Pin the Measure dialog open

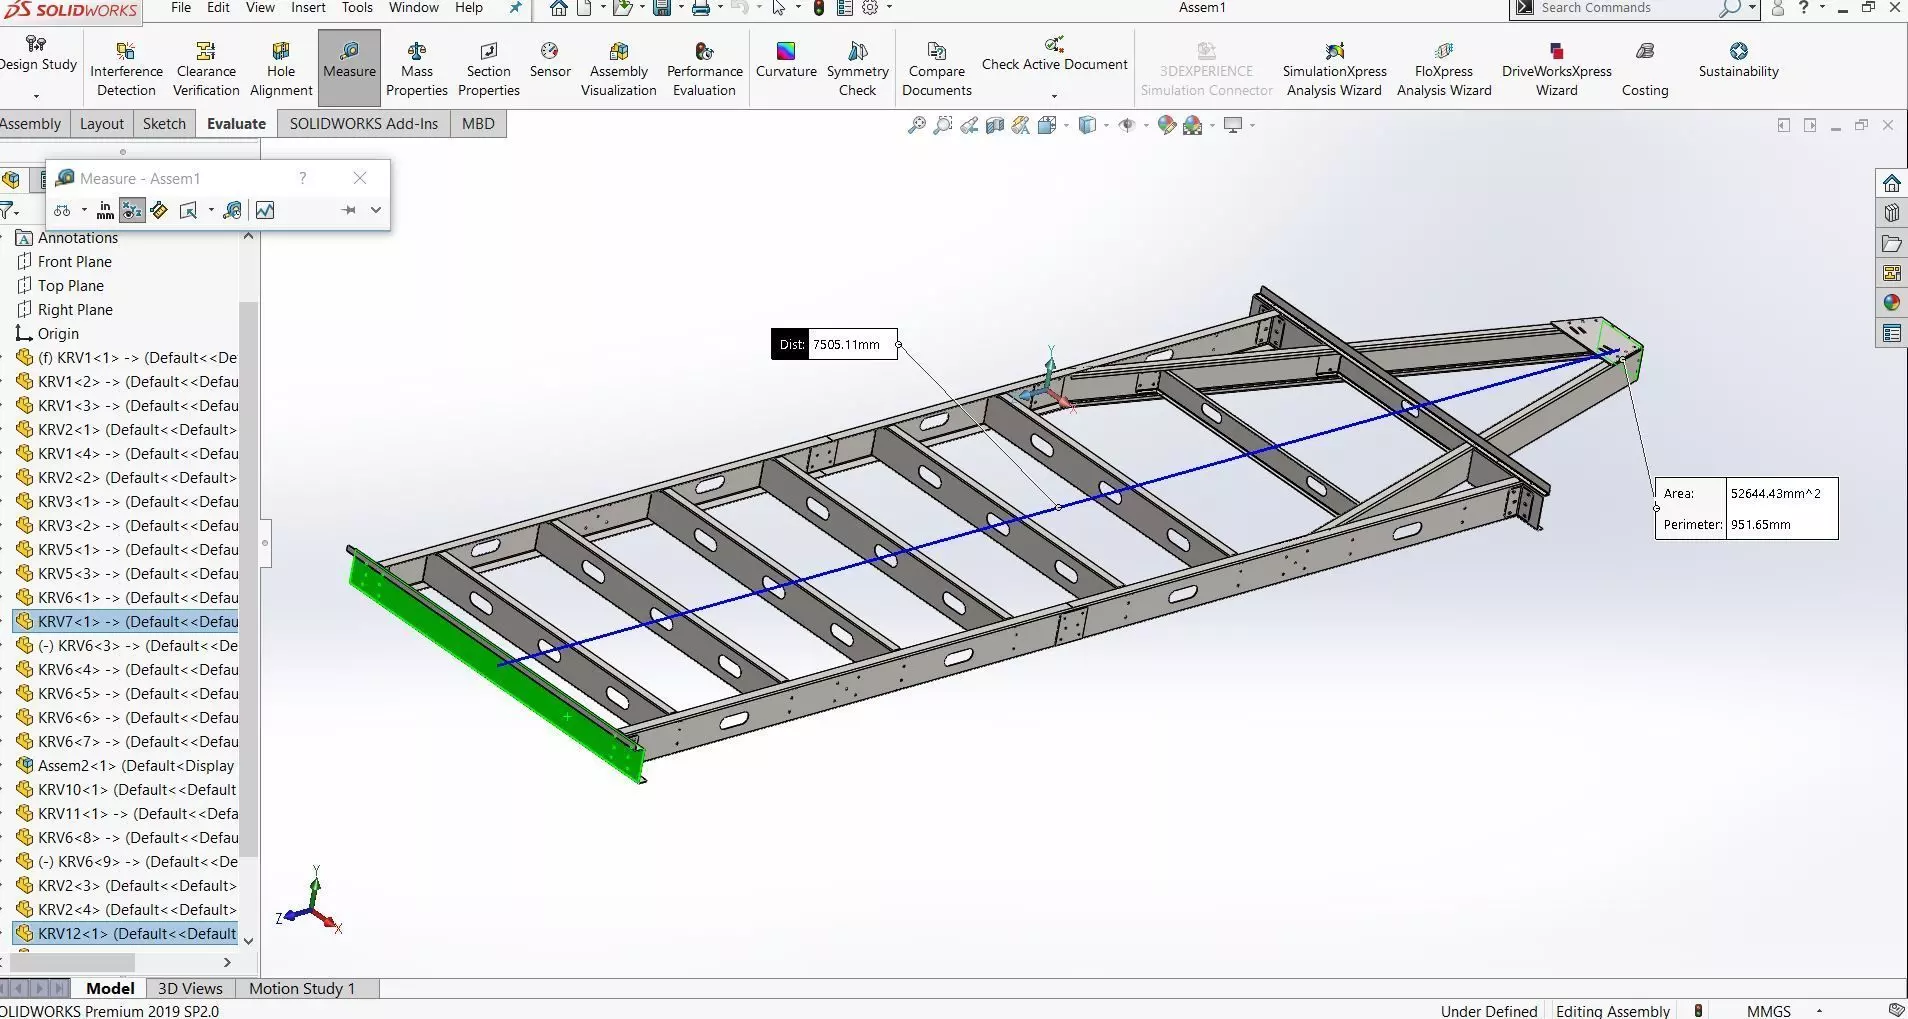click(x=349, y=210)
